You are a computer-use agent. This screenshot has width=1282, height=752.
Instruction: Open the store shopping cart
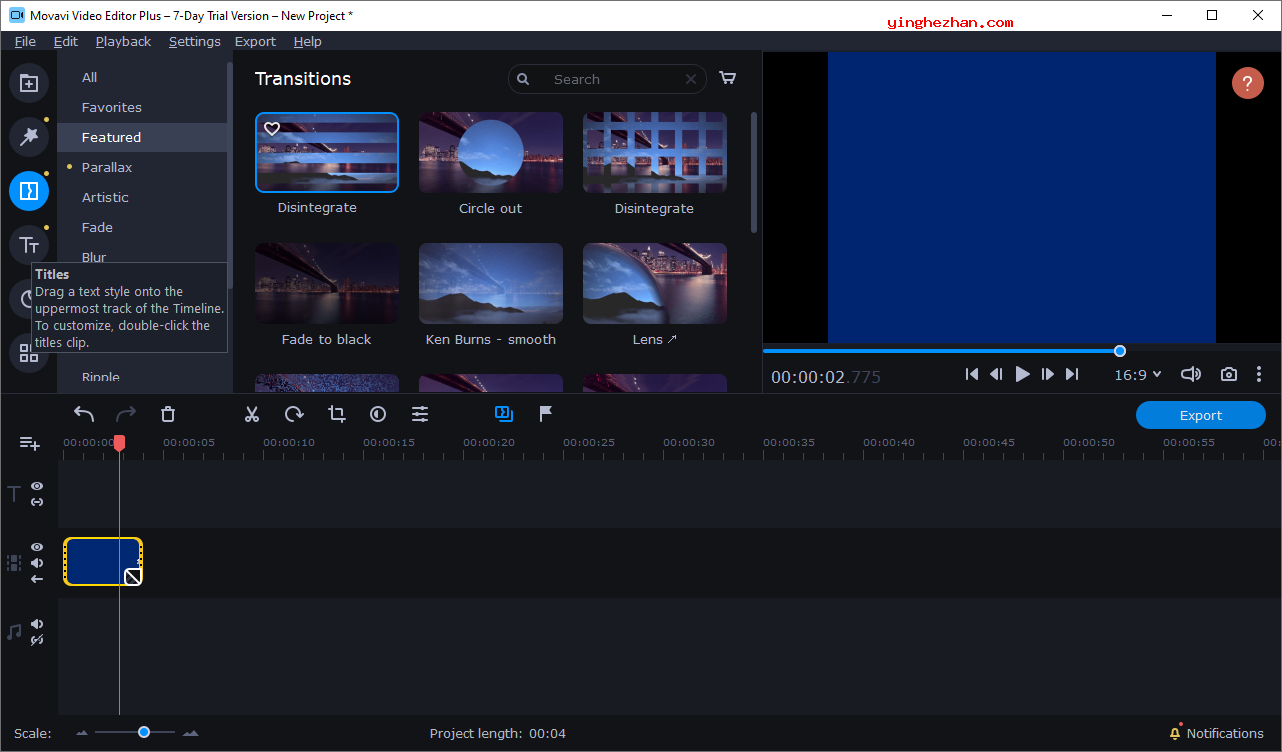coord(728,79)
